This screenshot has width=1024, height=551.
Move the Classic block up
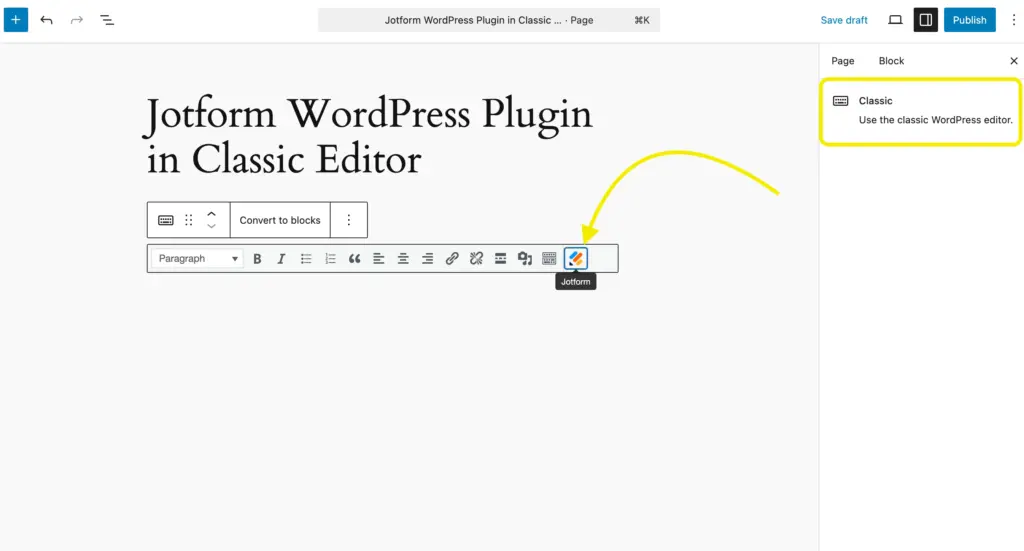coord(212,213)
